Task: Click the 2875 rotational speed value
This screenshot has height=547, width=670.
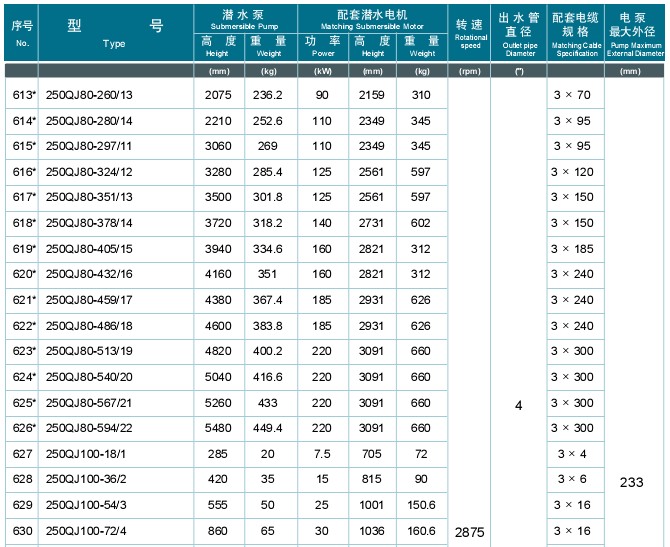Action: pos(469,530)
